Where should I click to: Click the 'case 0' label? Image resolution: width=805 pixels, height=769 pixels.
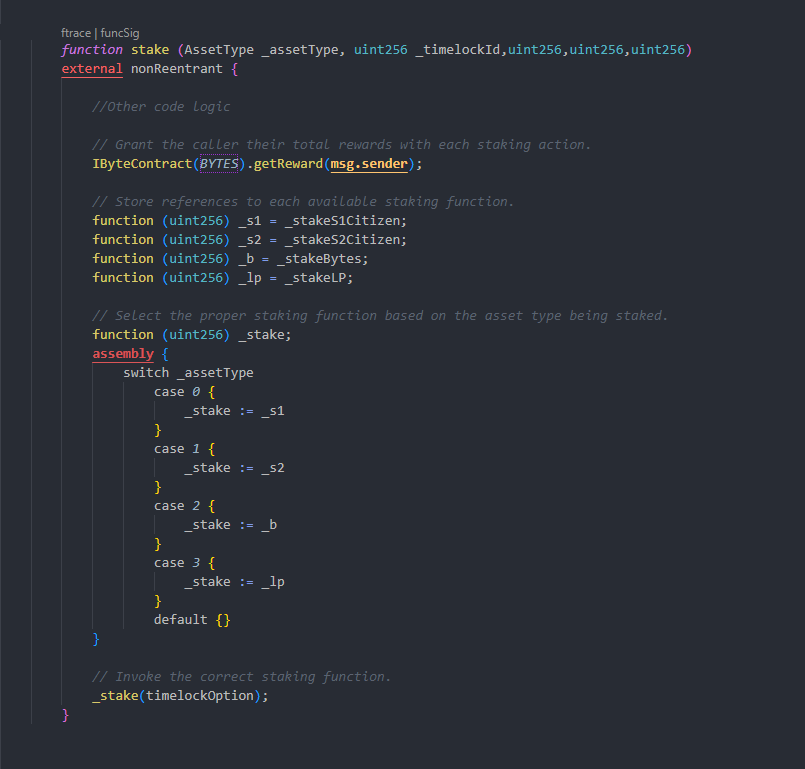[177, 392]
